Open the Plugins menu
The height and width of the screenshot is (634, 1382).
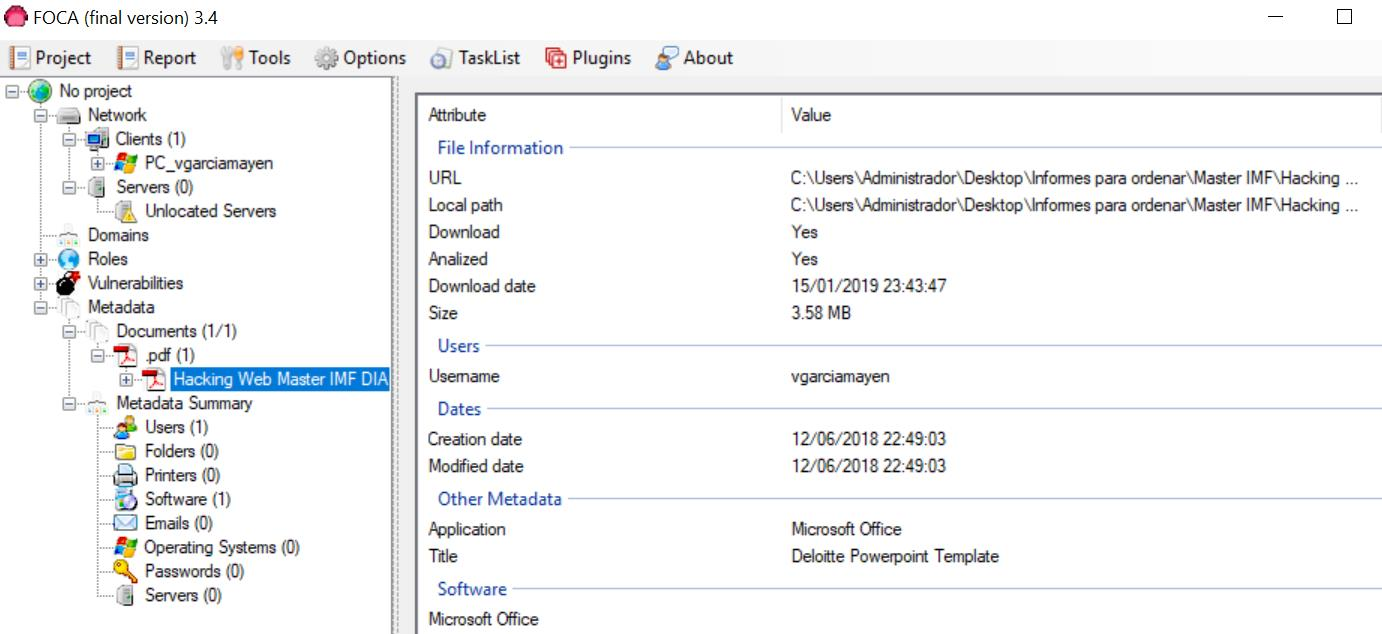[x=588, y=58]
